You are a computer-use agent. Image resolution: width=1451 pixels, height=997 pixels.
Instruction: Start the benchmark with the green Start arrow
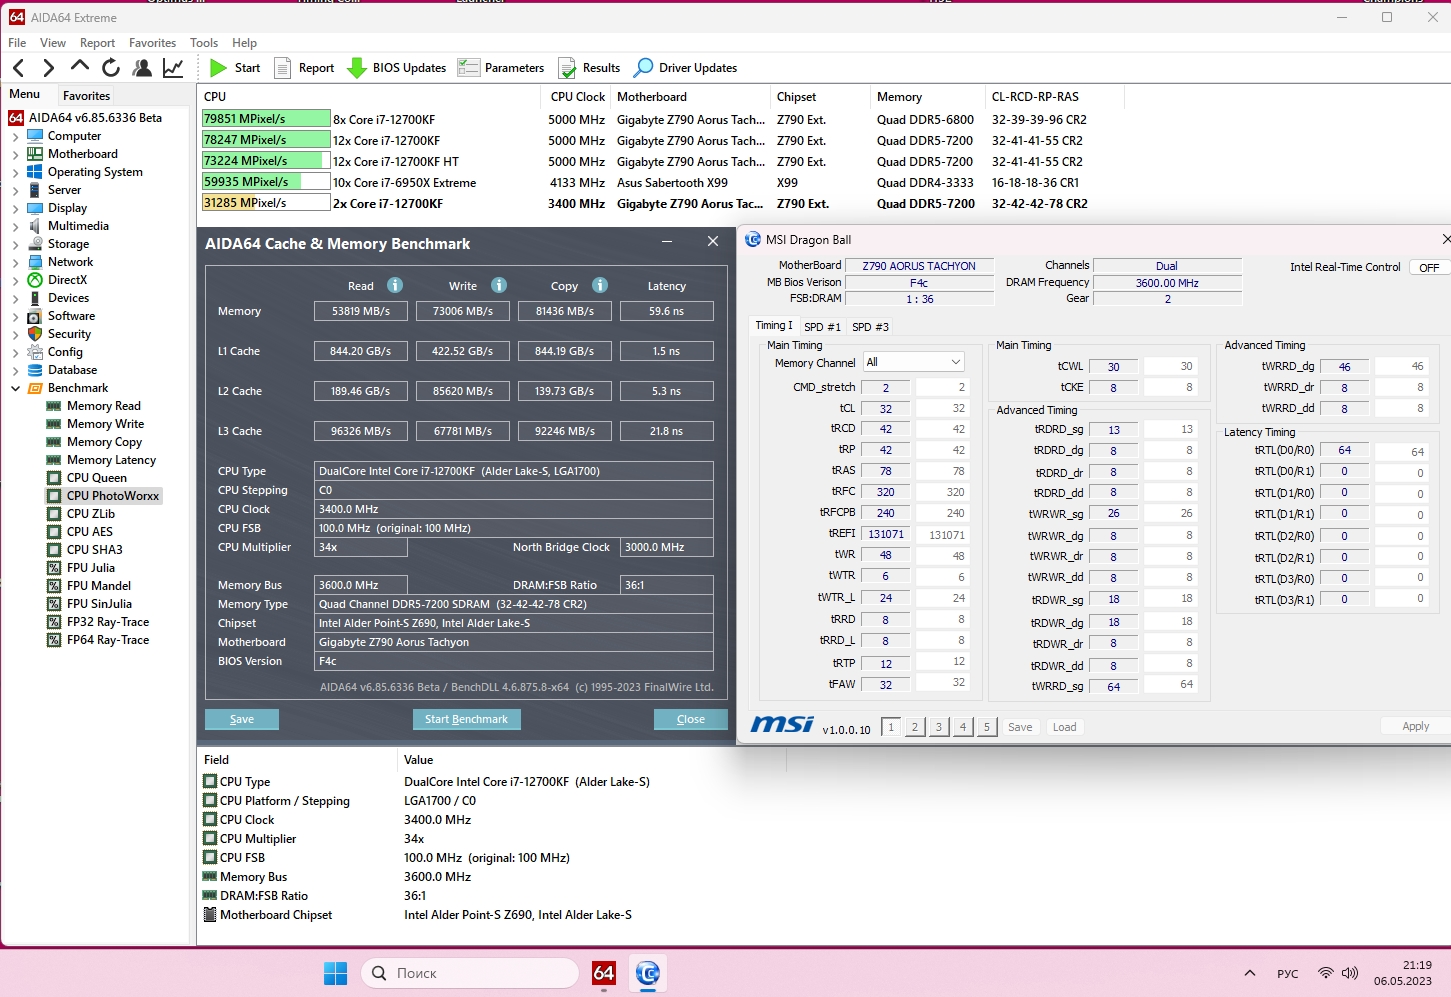point(235,68)
